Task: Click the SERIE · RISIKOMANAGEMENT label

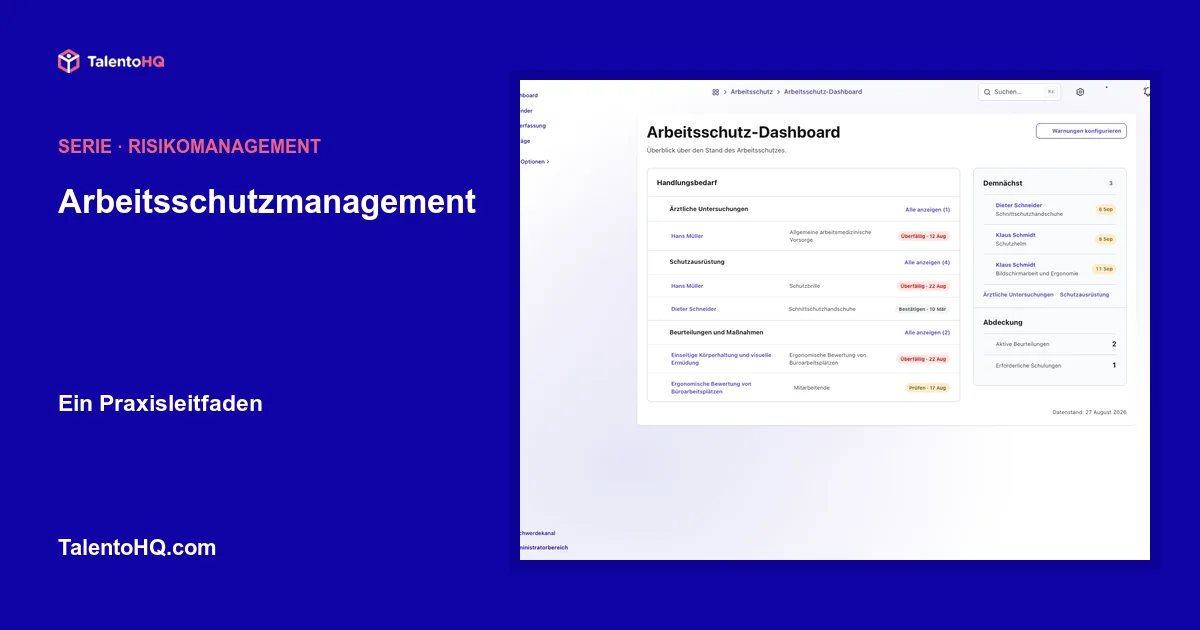Action: 189,146
